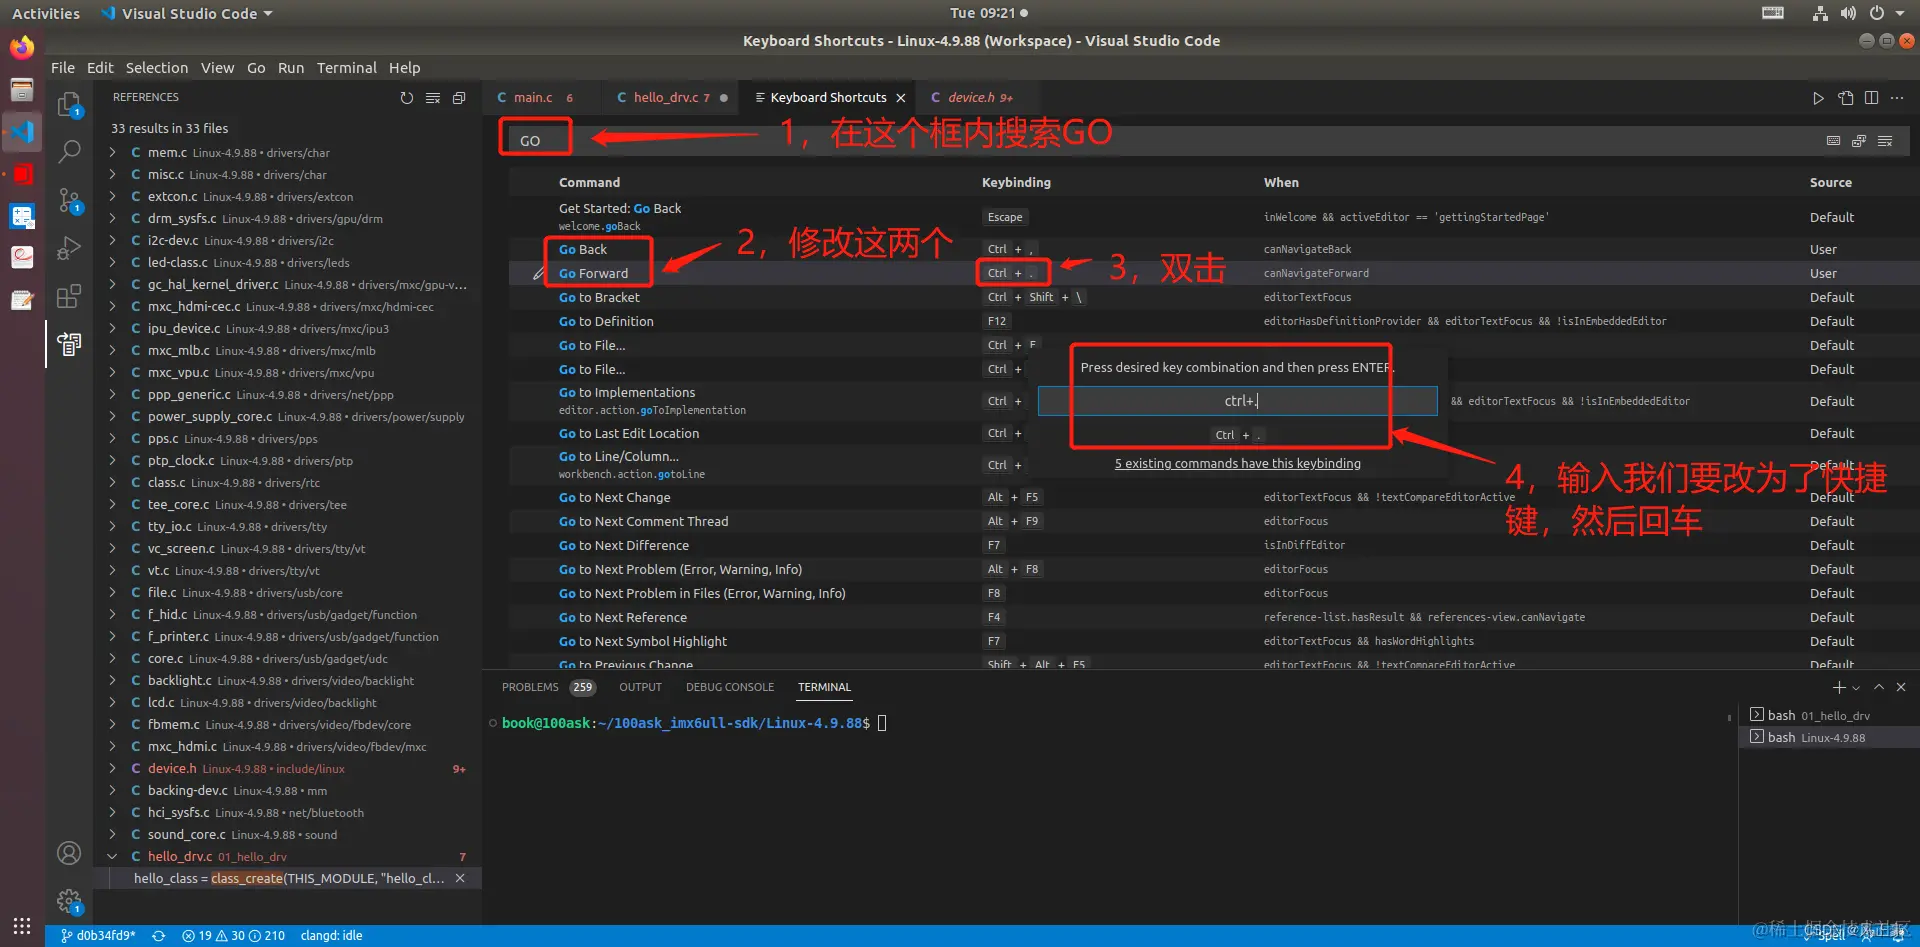Switch to the main.c editor tab
1920x947 pixels.
pyautogui.click(x=542, y=98)
